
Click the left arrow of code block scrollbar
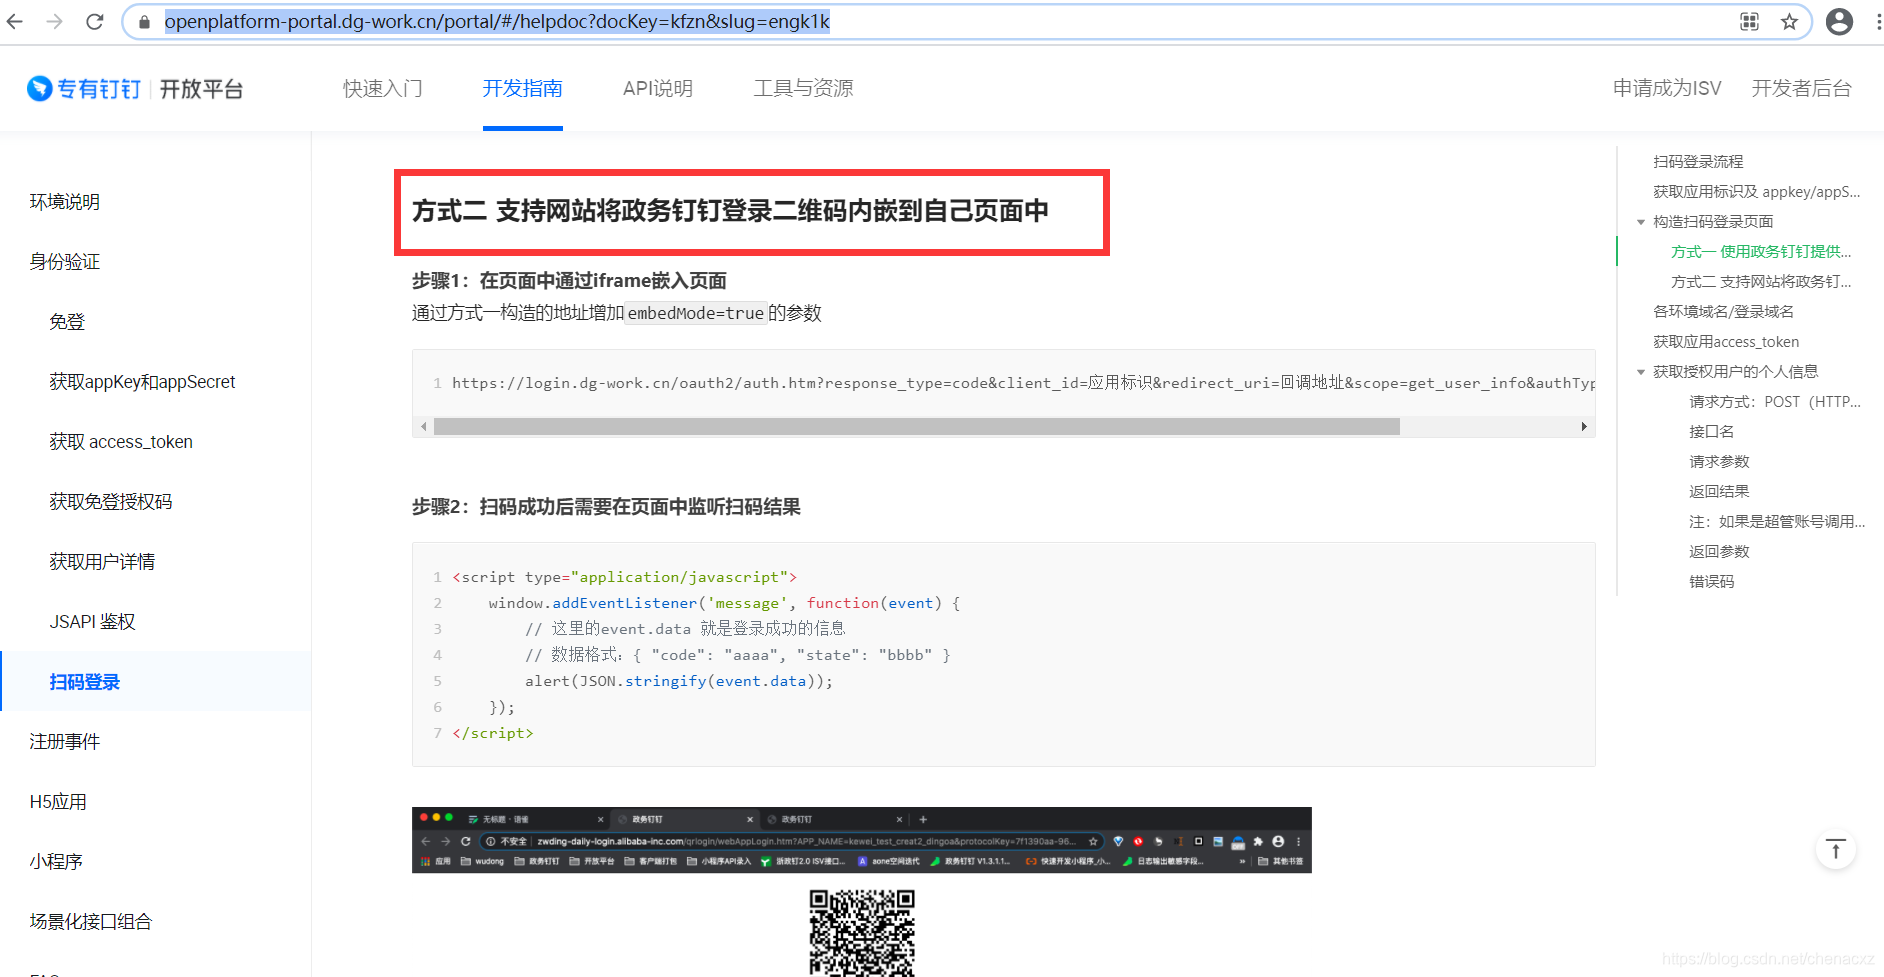coord(424,427)
